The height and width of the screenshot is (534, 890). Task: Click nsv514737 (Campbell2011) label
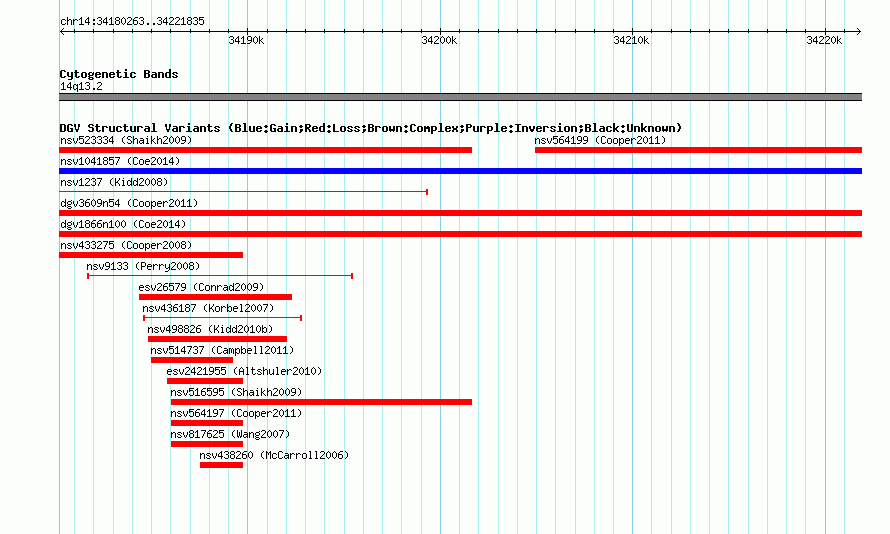tap(222, 350)
